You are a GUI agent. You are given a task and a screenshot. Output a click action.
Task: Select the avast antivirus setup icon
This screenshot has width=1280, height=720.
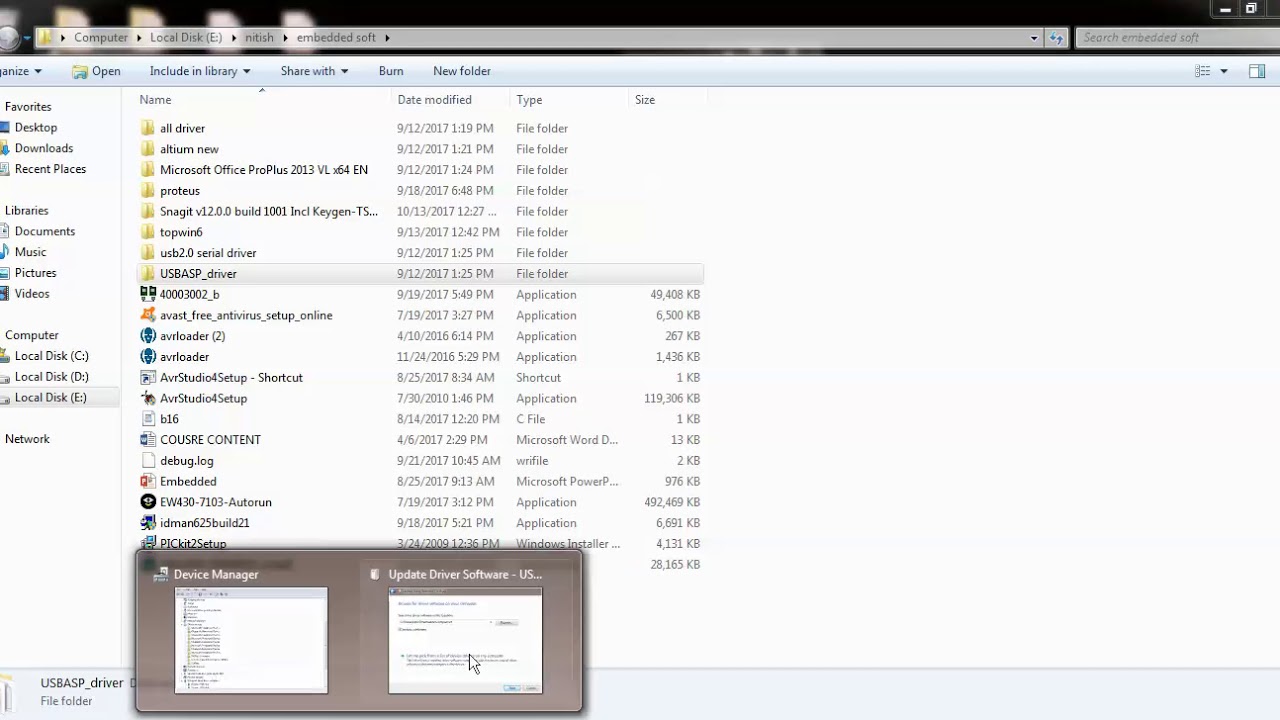pyautogui.click(x=148, y=315)
